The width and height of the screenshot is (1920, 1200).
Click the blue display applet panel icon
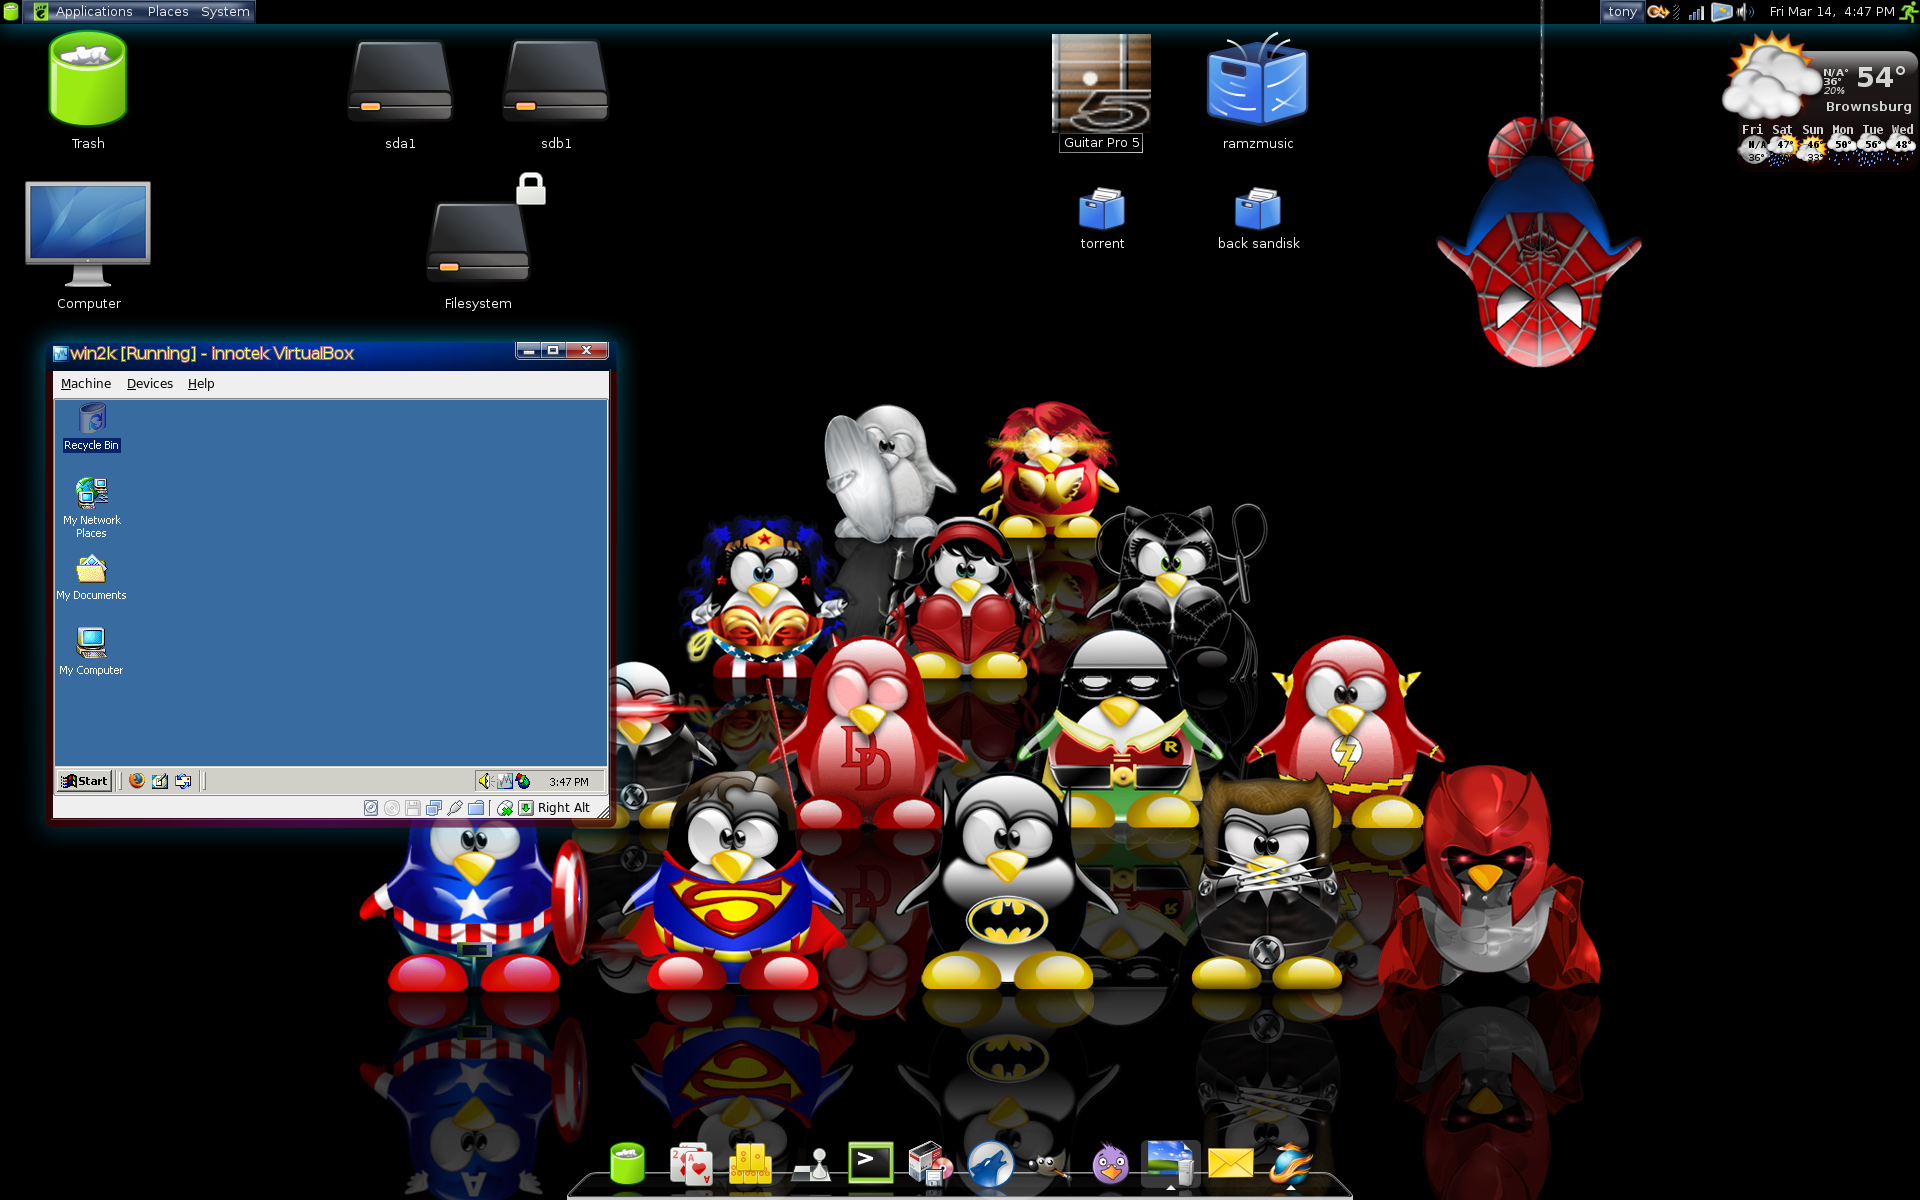pyautogui.click(x=1721, y=12)
